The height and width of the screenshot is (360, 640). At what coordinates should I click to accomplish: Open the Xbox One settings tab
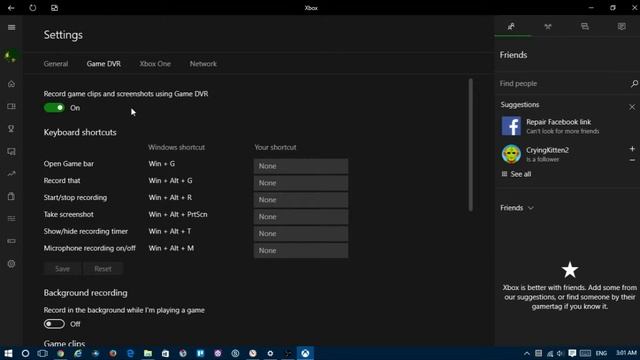tap(155, 64)
